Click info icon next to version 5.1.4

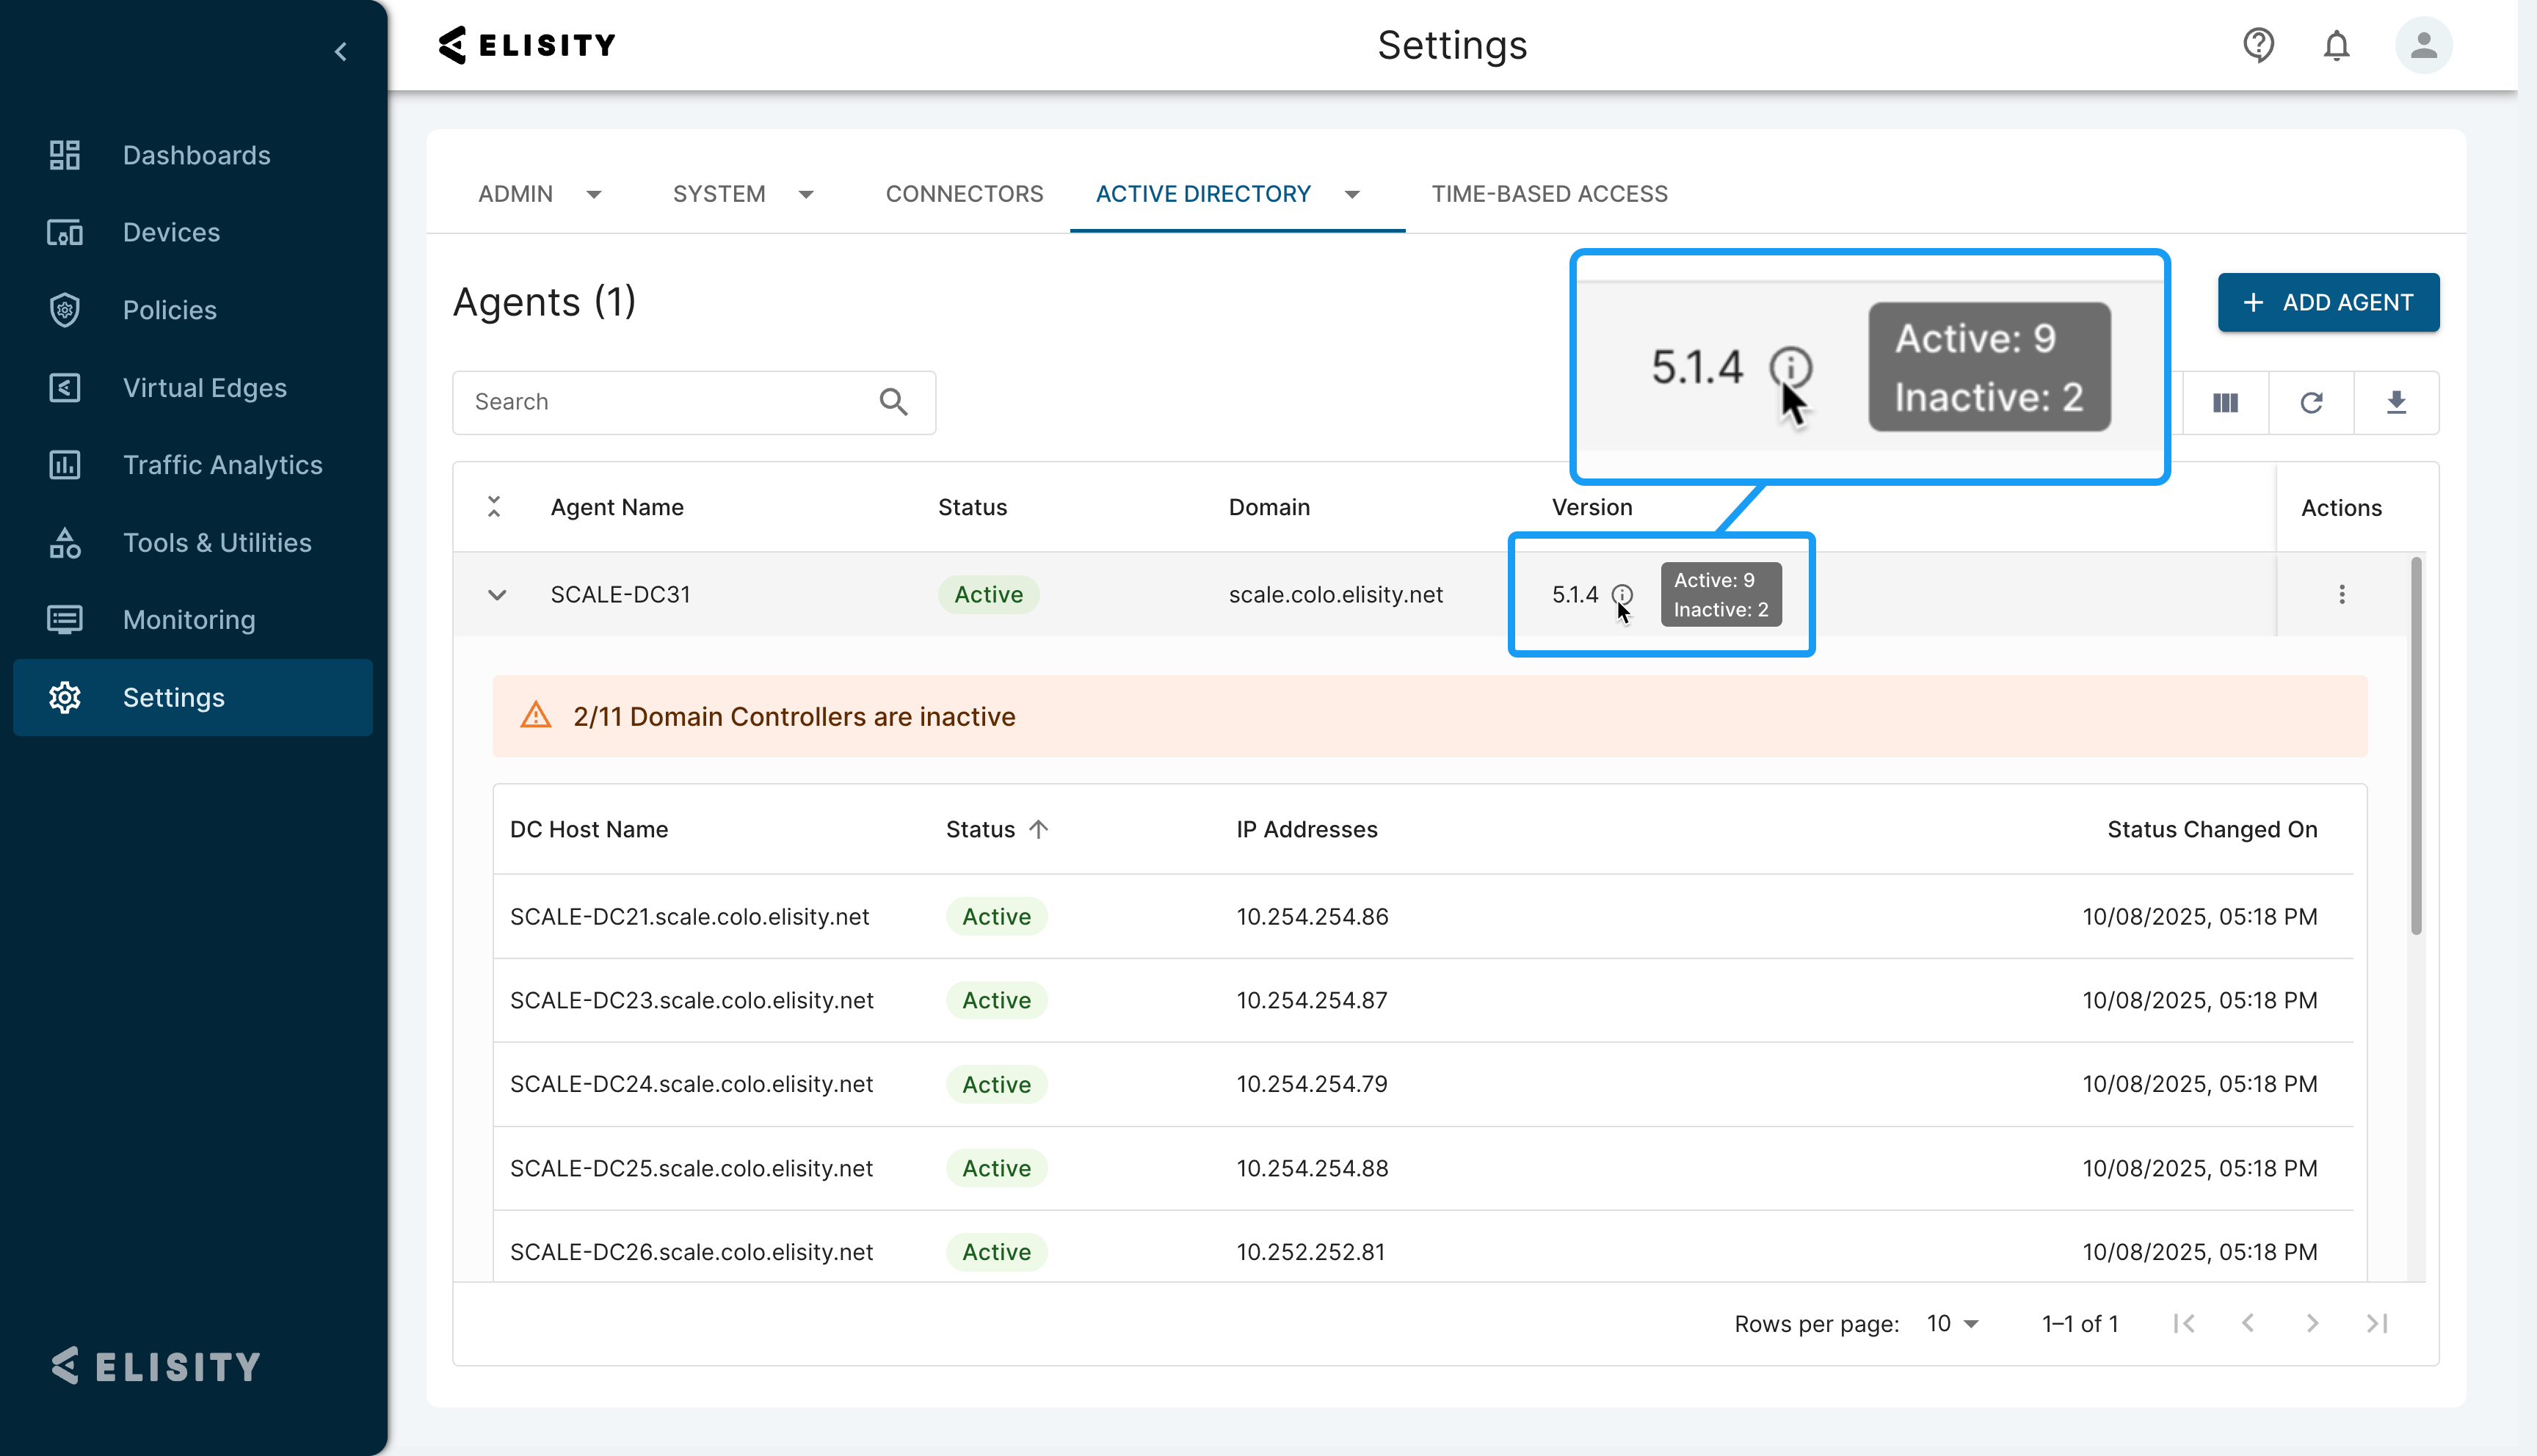click(1622, 595)
